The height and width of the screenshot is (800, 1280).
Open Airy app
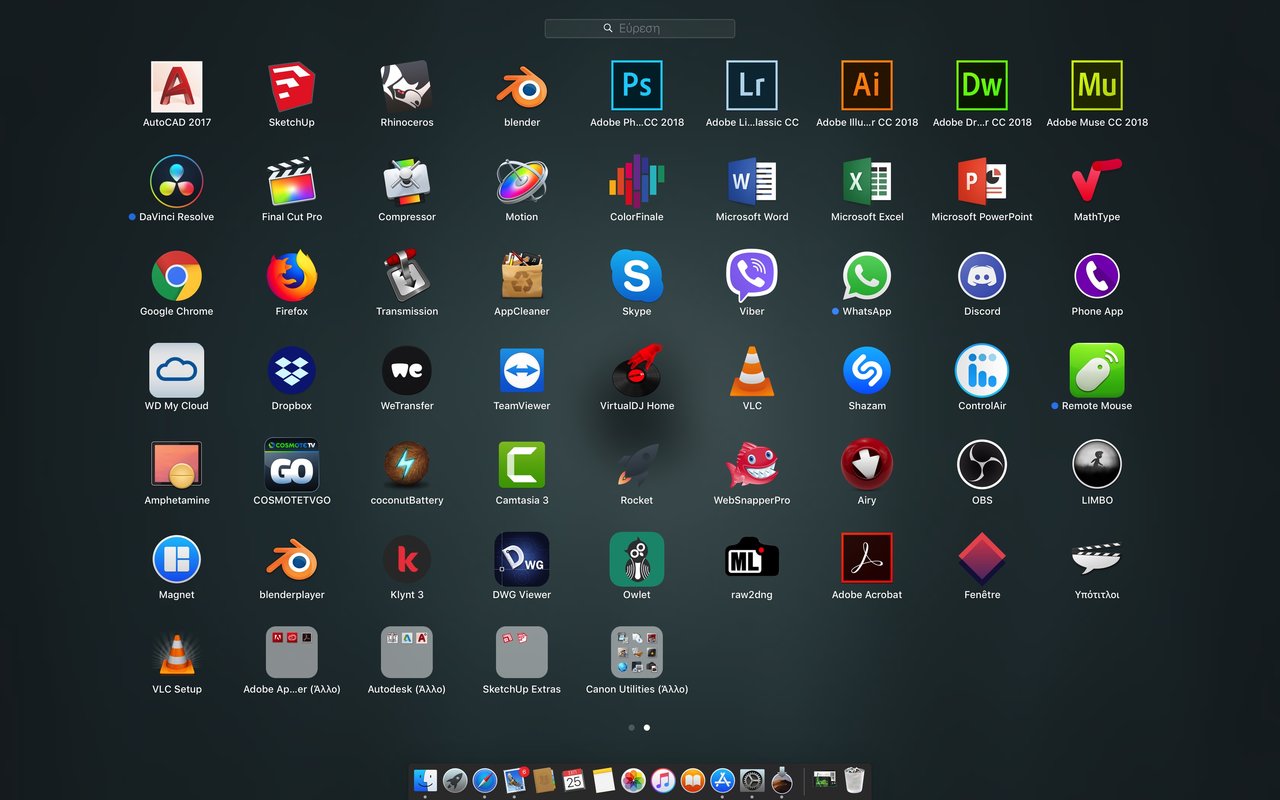pyautogui.click(x=867, y=465)
